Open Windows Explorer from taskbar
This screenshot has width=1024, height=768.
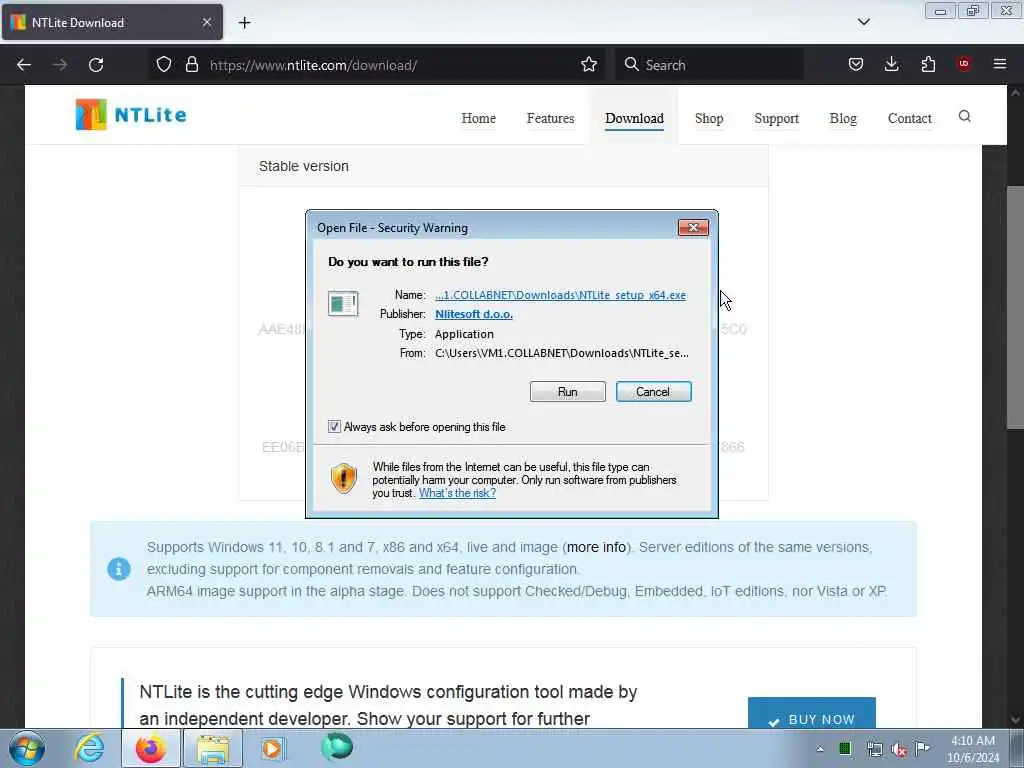[213, 749]
